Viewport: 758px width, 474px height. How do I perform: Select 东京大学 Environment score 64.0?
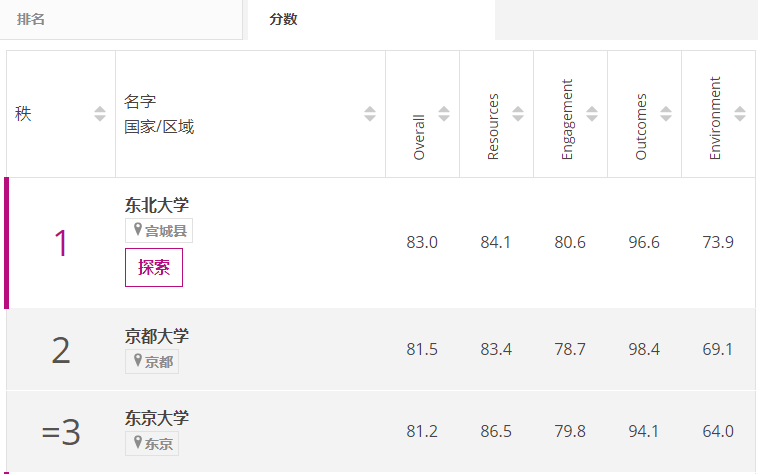pos(718,431)
